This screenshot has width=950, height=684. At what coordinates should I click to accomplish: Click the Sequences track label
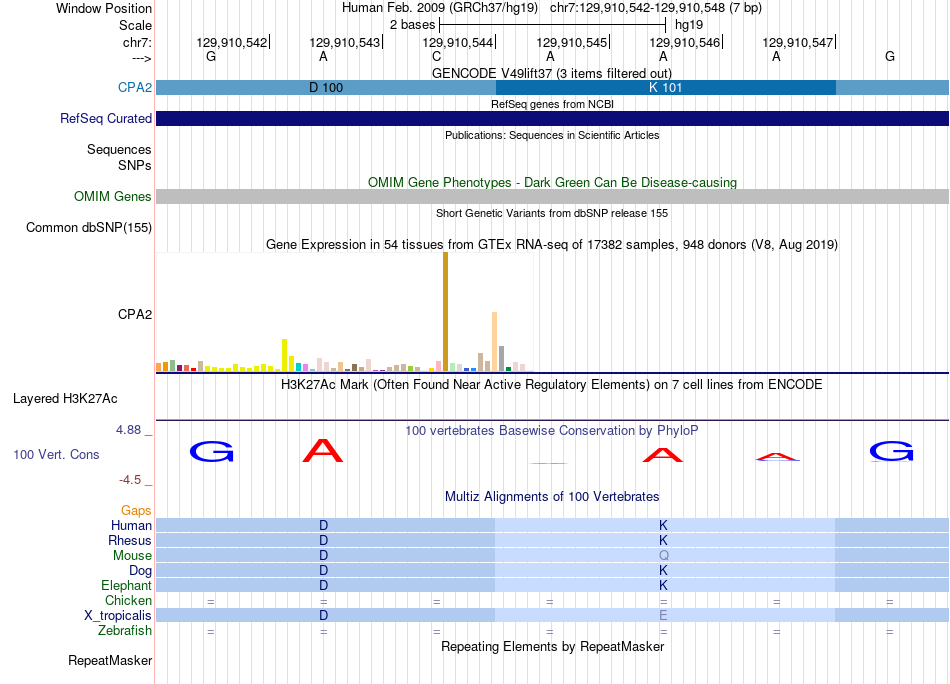point(119,149)
